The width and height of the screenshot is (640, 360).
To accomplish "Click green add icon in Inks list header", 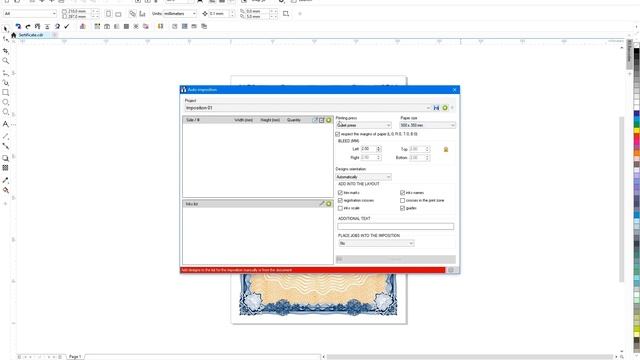I will pos(329,204).
